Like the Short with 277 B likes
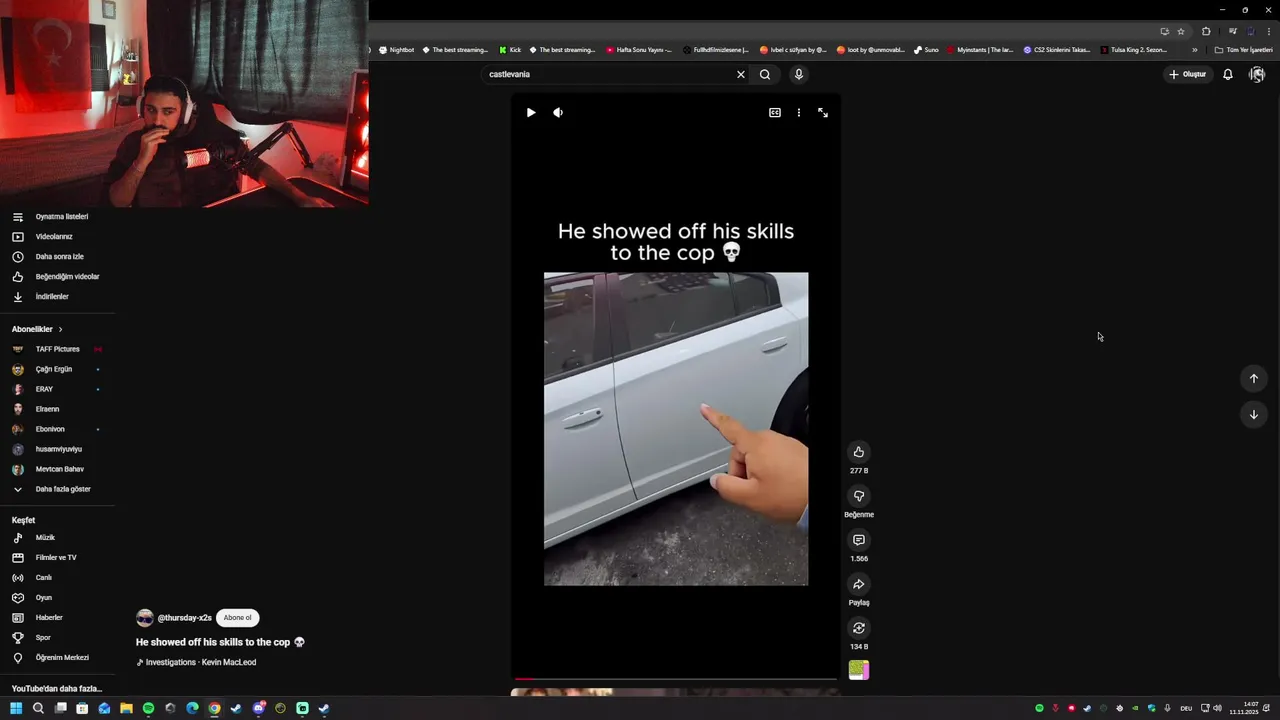The height and width of the screenshot is (720, 1280). [859, 452]
